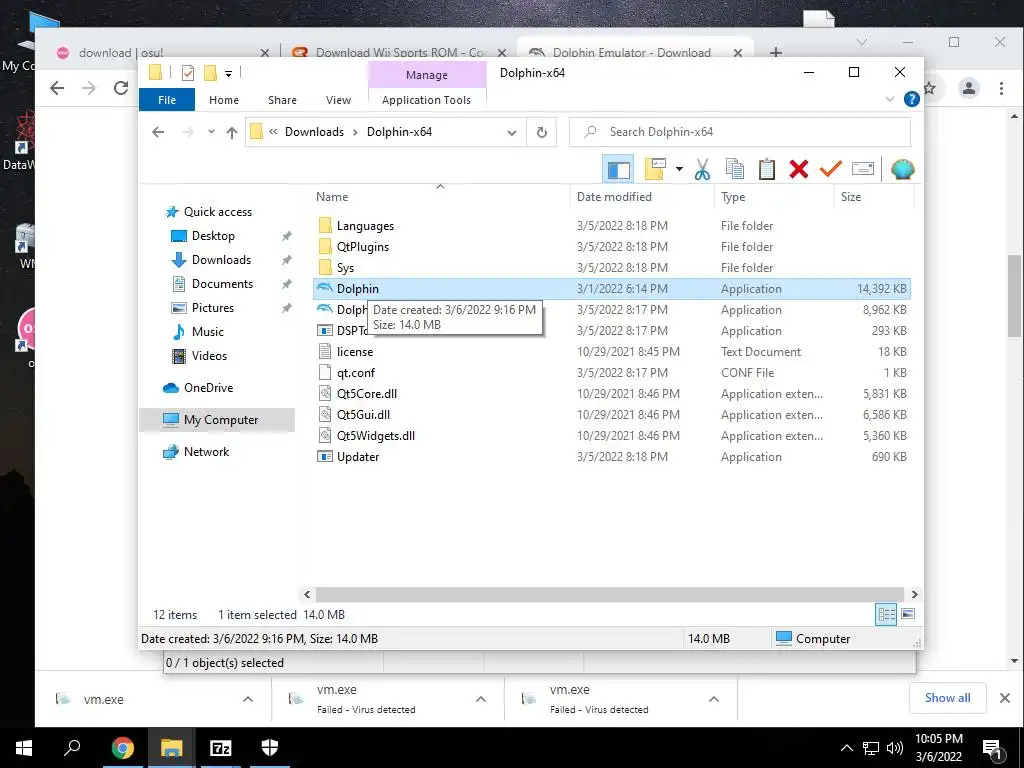This screenshot has width=1024, height=768.
Task: Click Downloads in the address breadcrumb
Action: click(x=314, y=132)
